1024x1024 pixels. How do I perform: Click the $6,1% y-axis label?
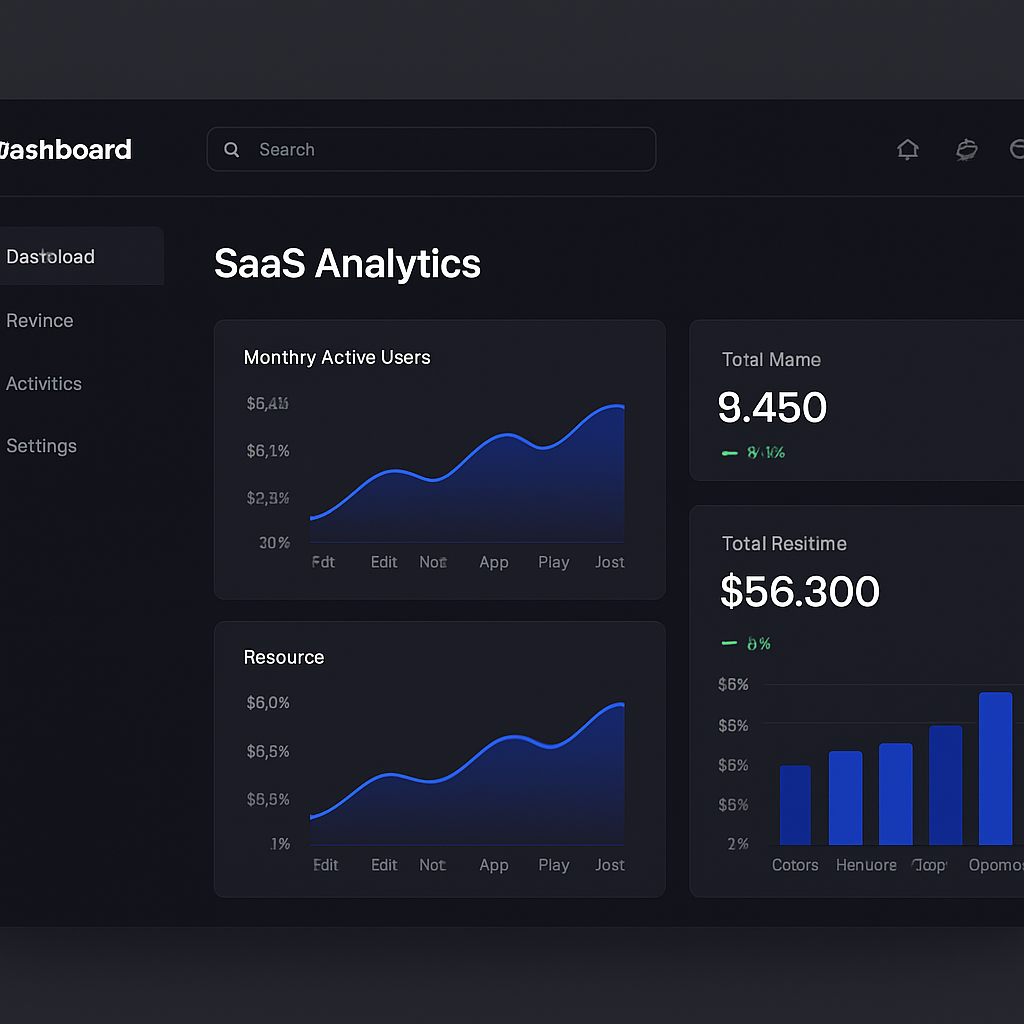268,451
